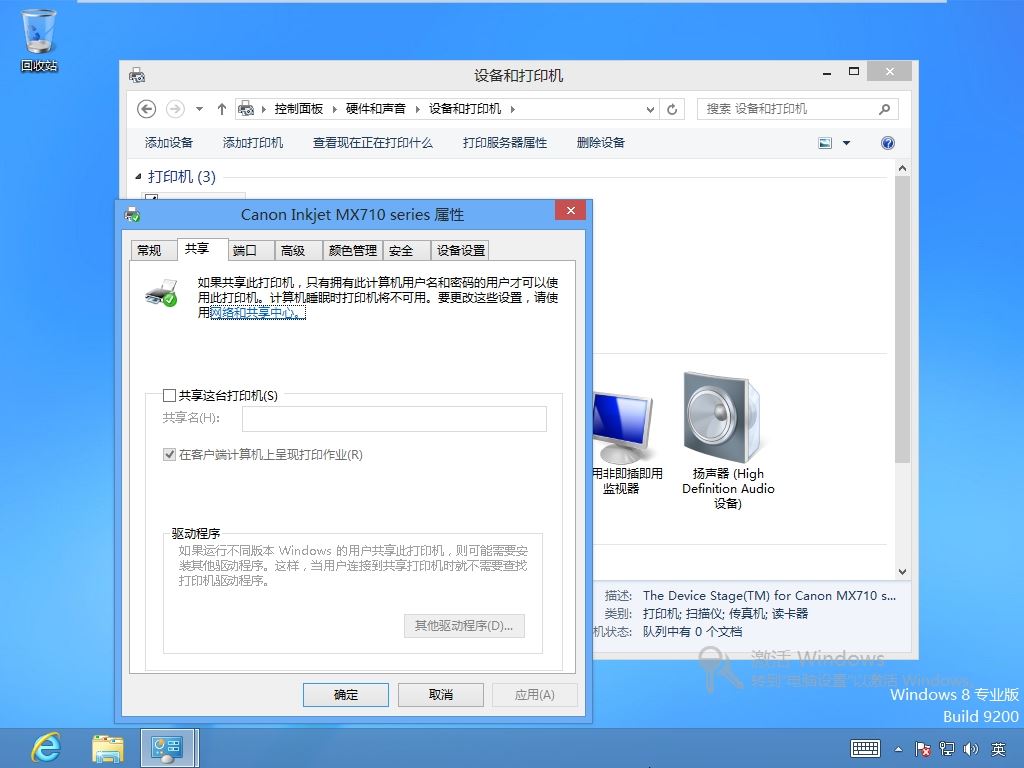Click 添加设备 toolbar command

168,142
